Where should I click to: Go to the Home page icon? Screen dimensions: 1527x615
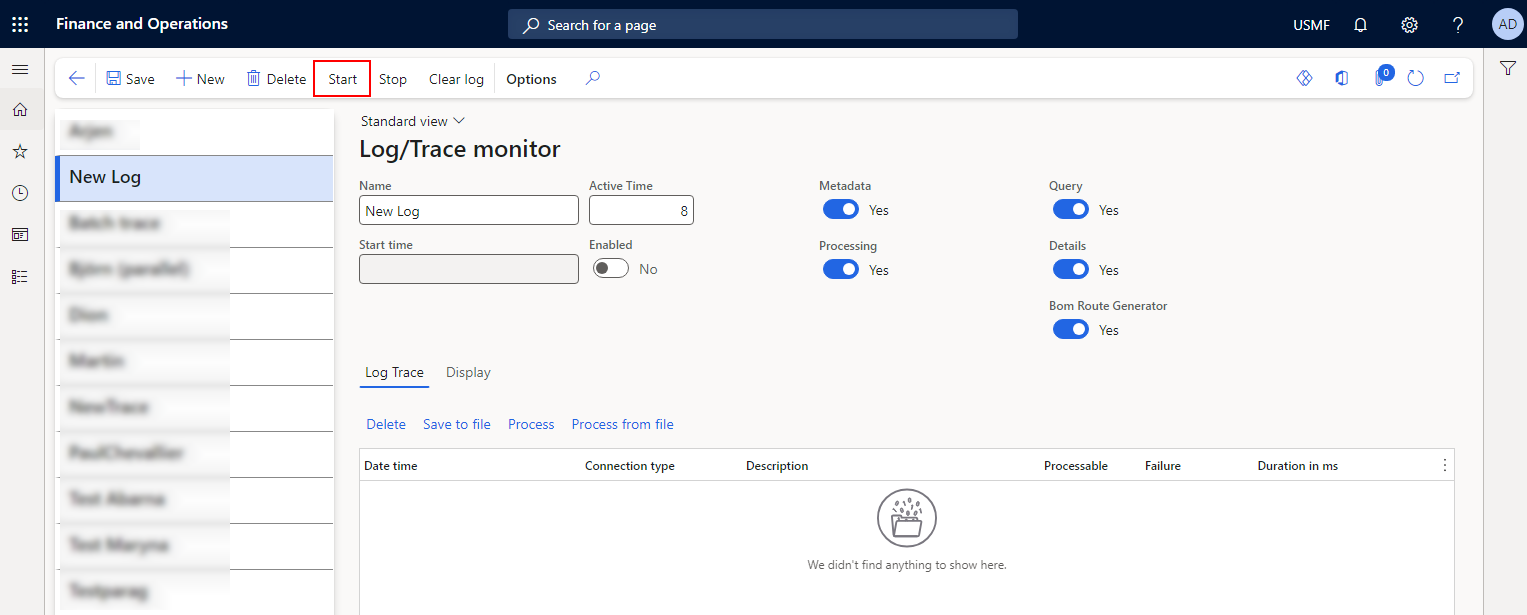click(20, 110)
